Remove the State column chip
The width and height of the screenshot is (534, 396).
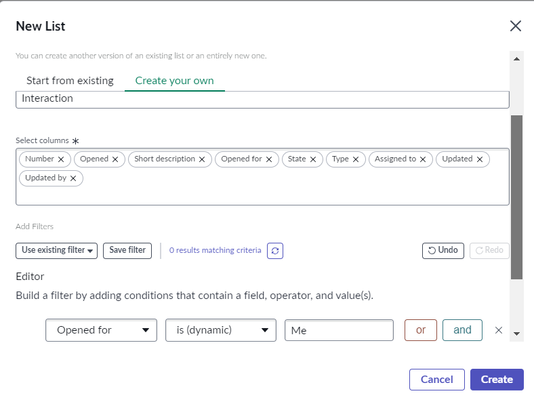click(x=313, y=159)
